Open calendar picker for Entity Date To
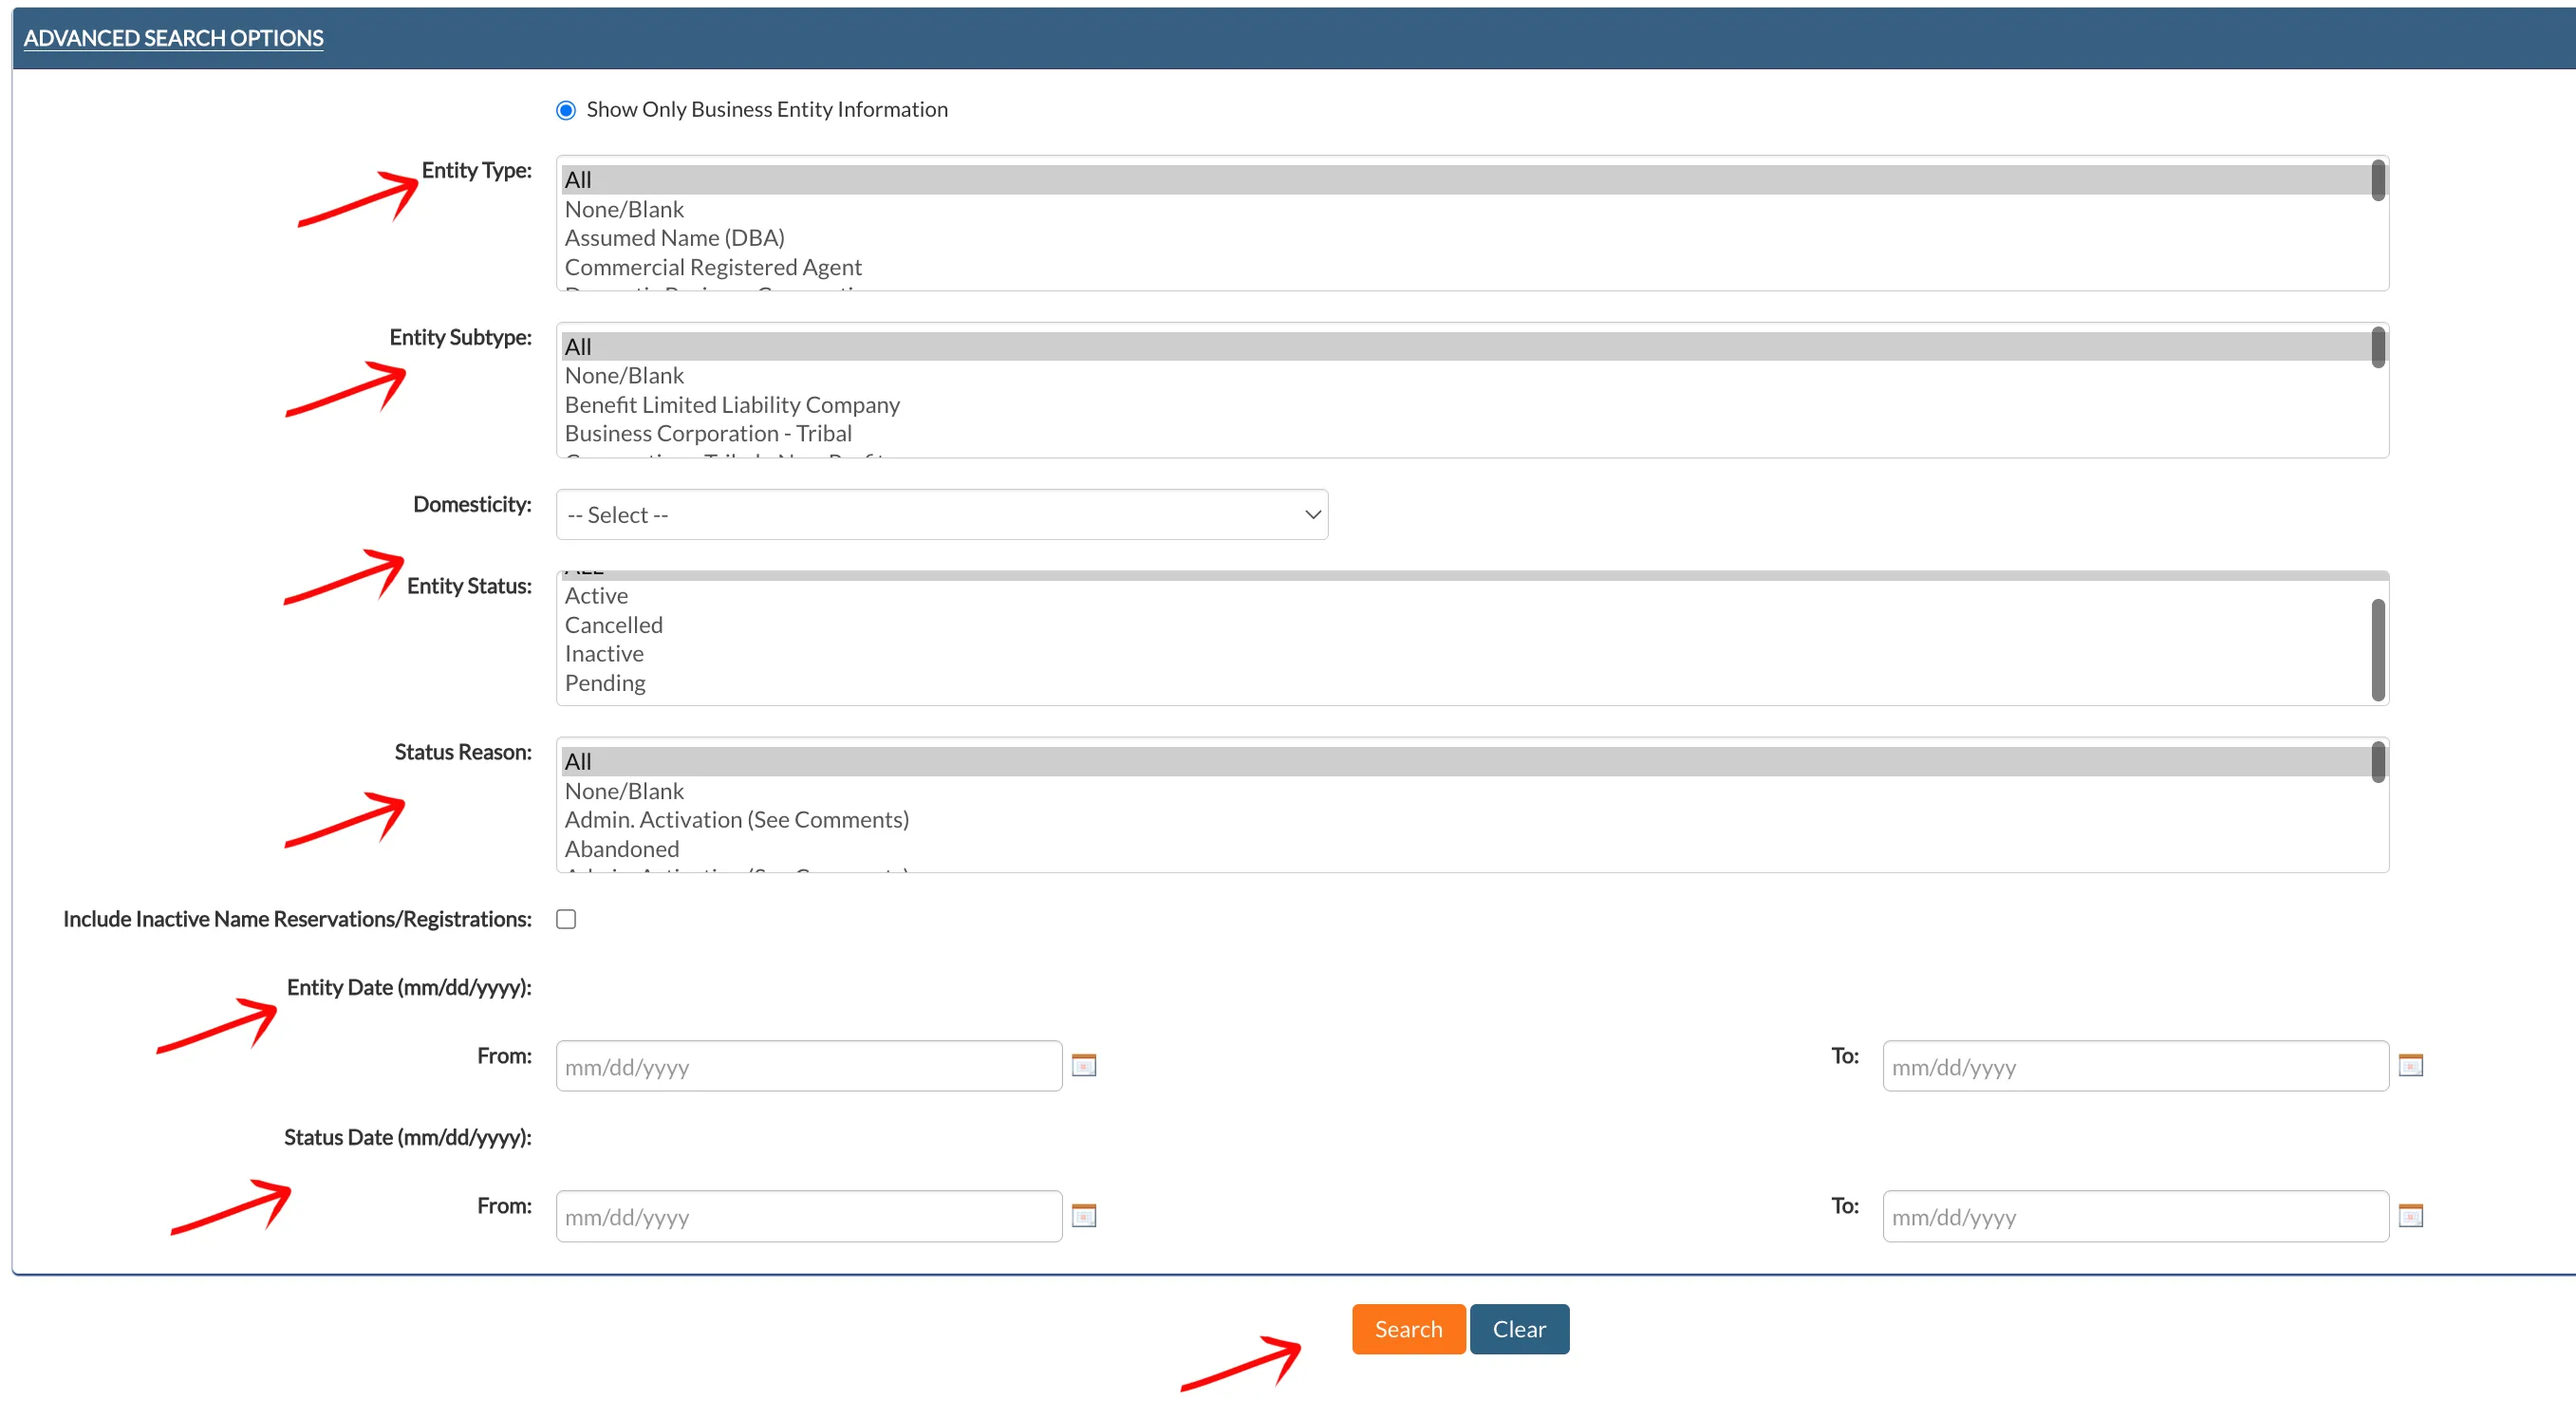Image resolution: width=2576 pixels, height=1418 pixels. [2411, 1065]
